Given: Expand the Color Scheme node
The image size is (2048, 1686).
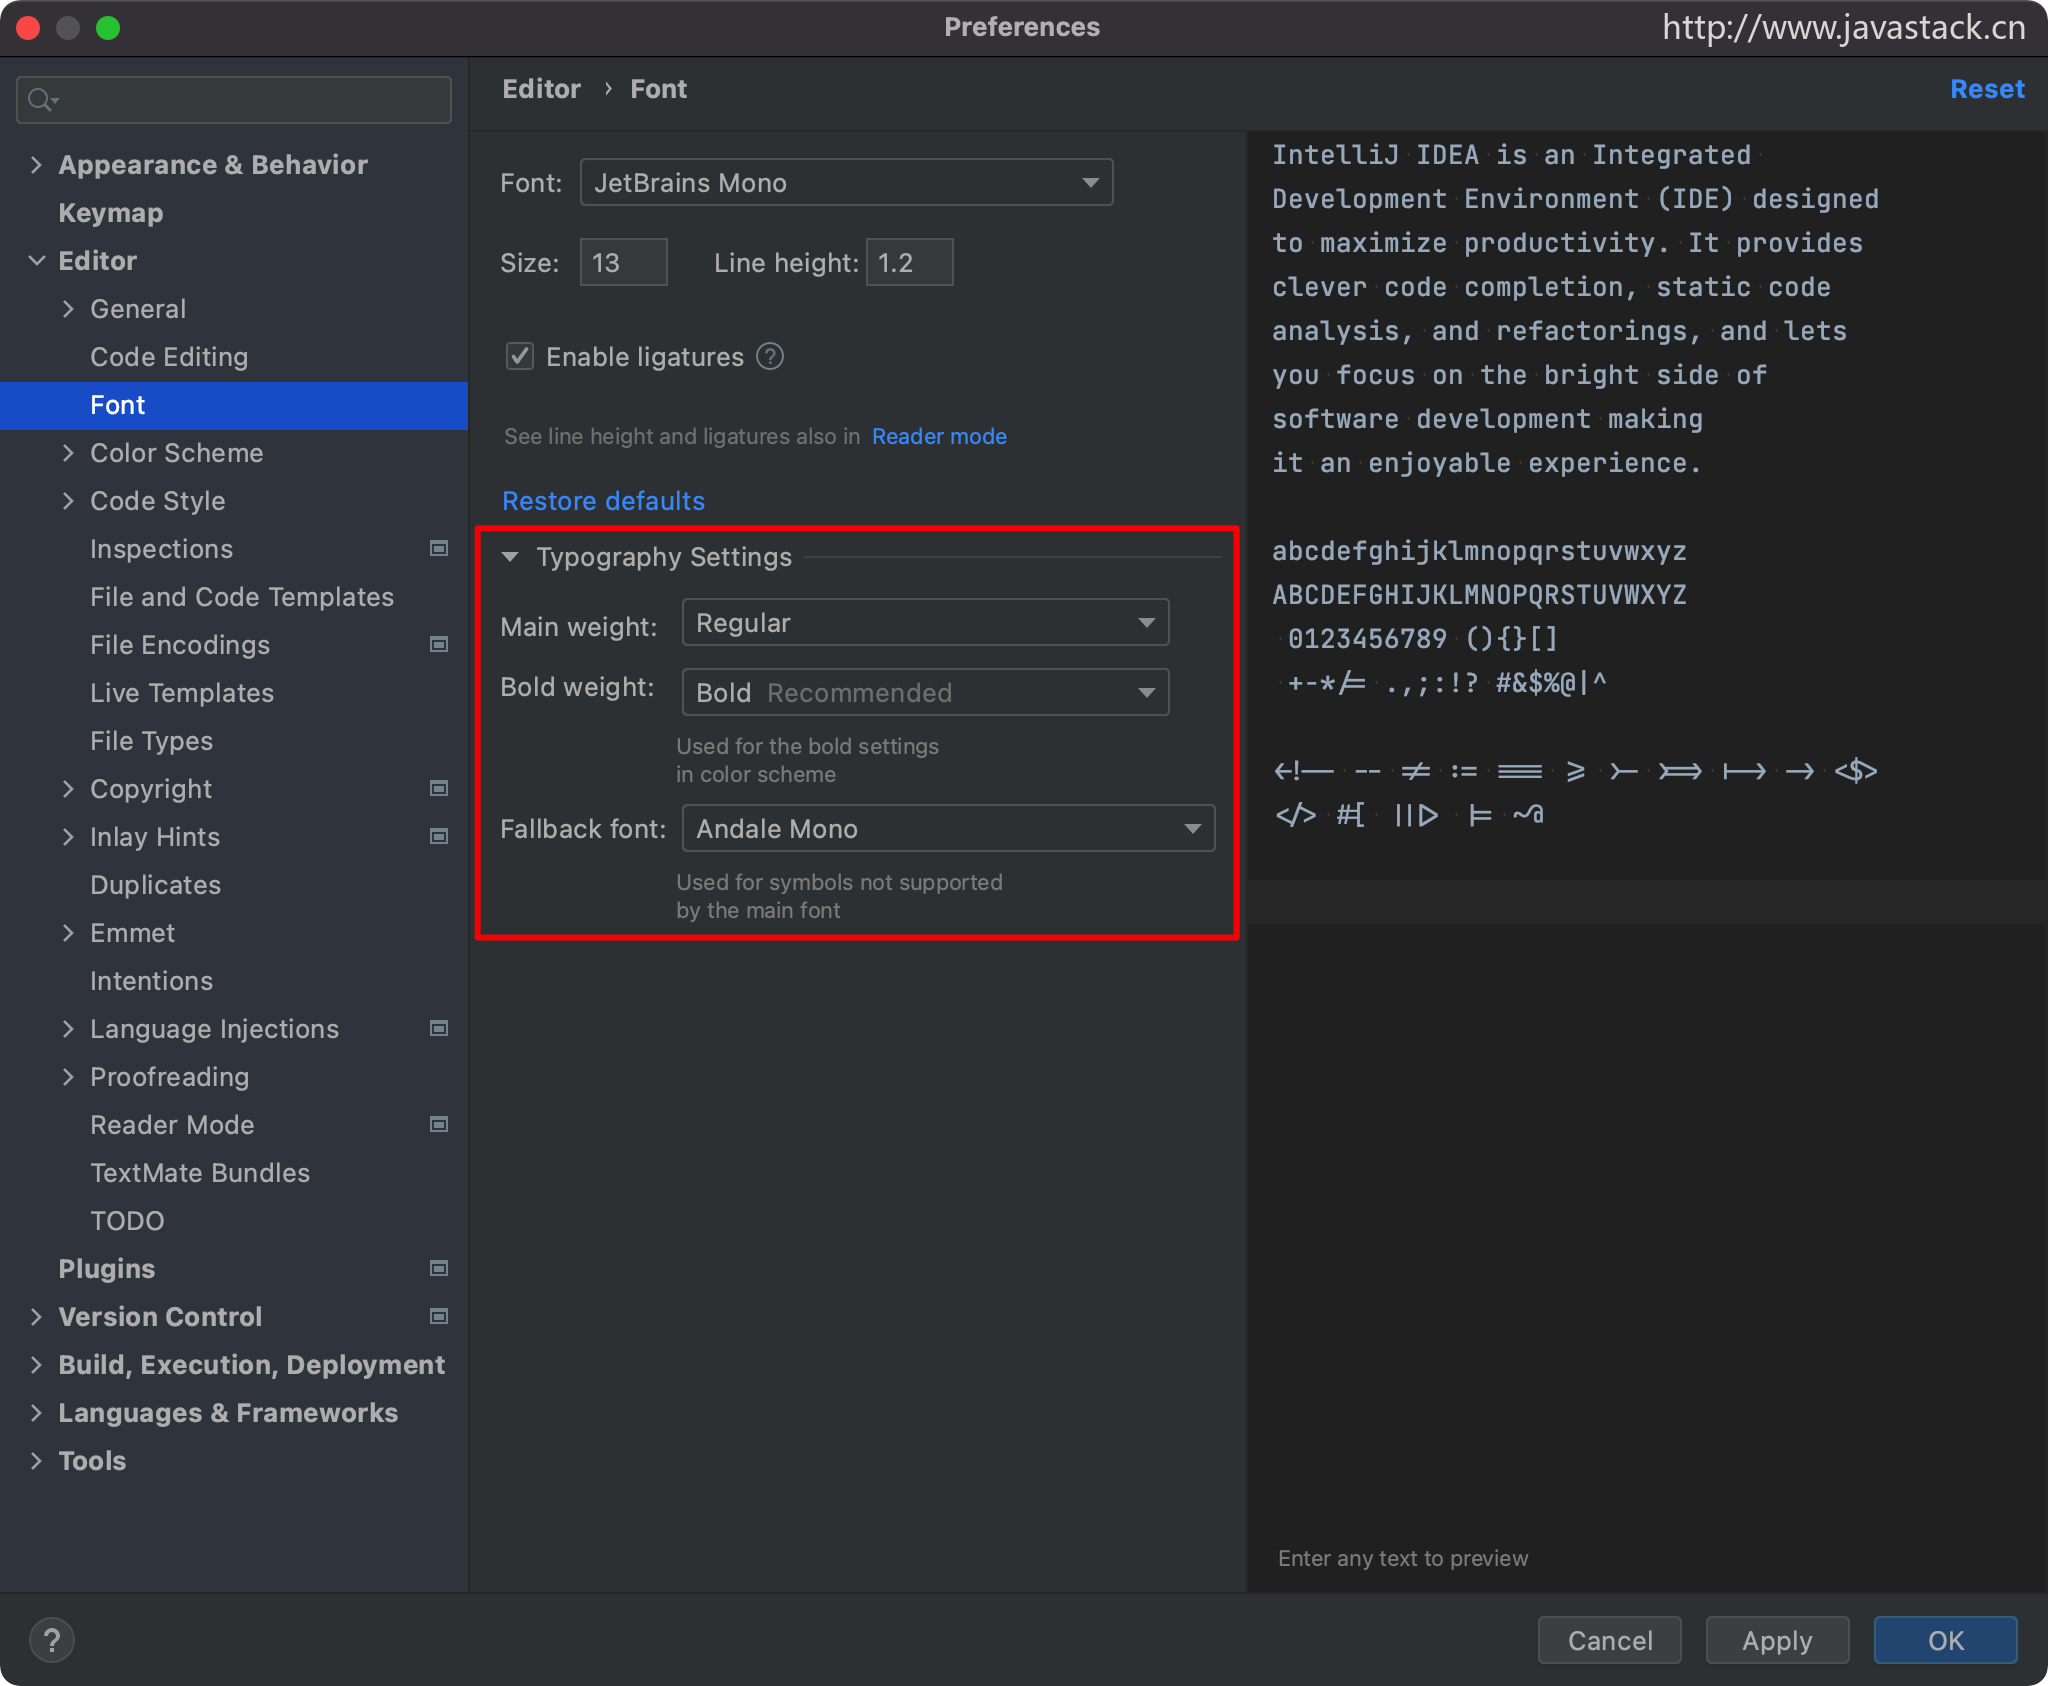Looking at the screenshot, I should coord(68,453).
